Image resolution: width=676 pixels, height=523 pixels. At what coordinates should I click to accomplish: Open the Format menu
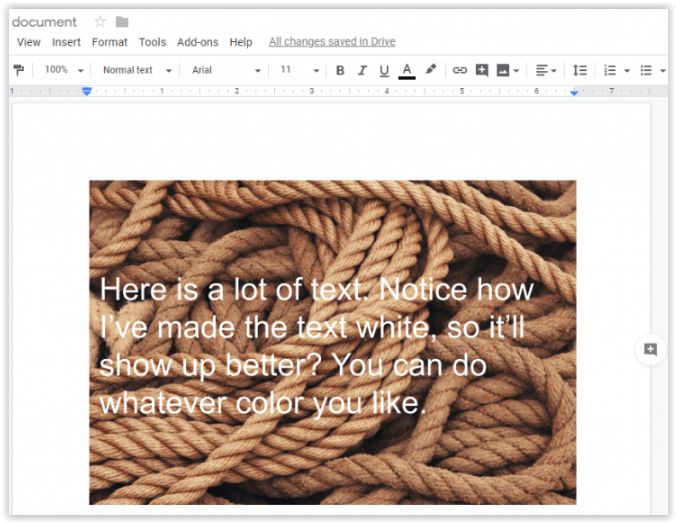click(110, 42)
